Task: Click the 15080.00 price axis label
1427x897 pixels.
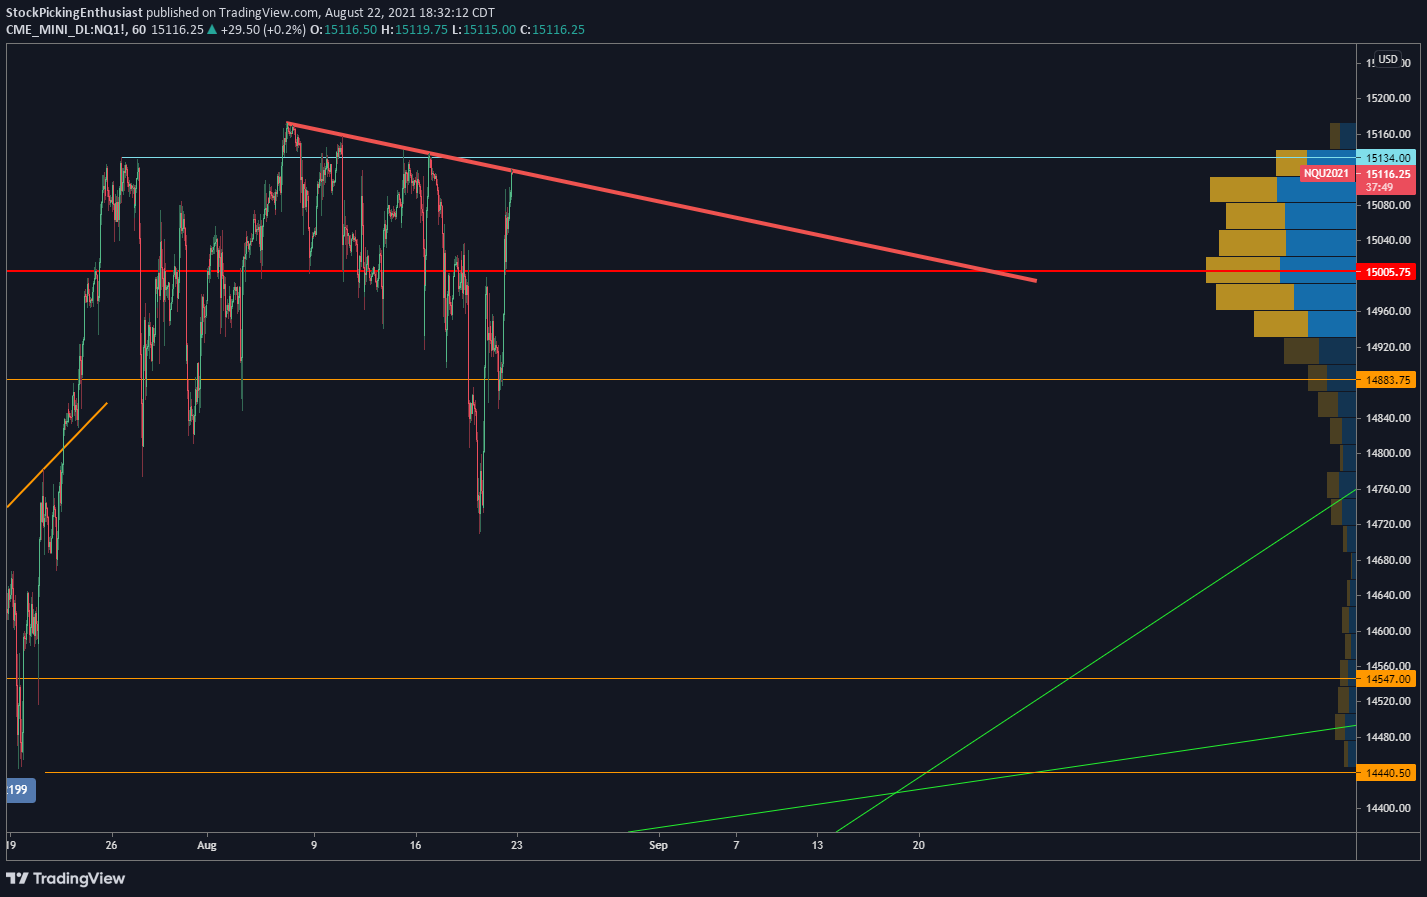Action: tap(1389, 205)
